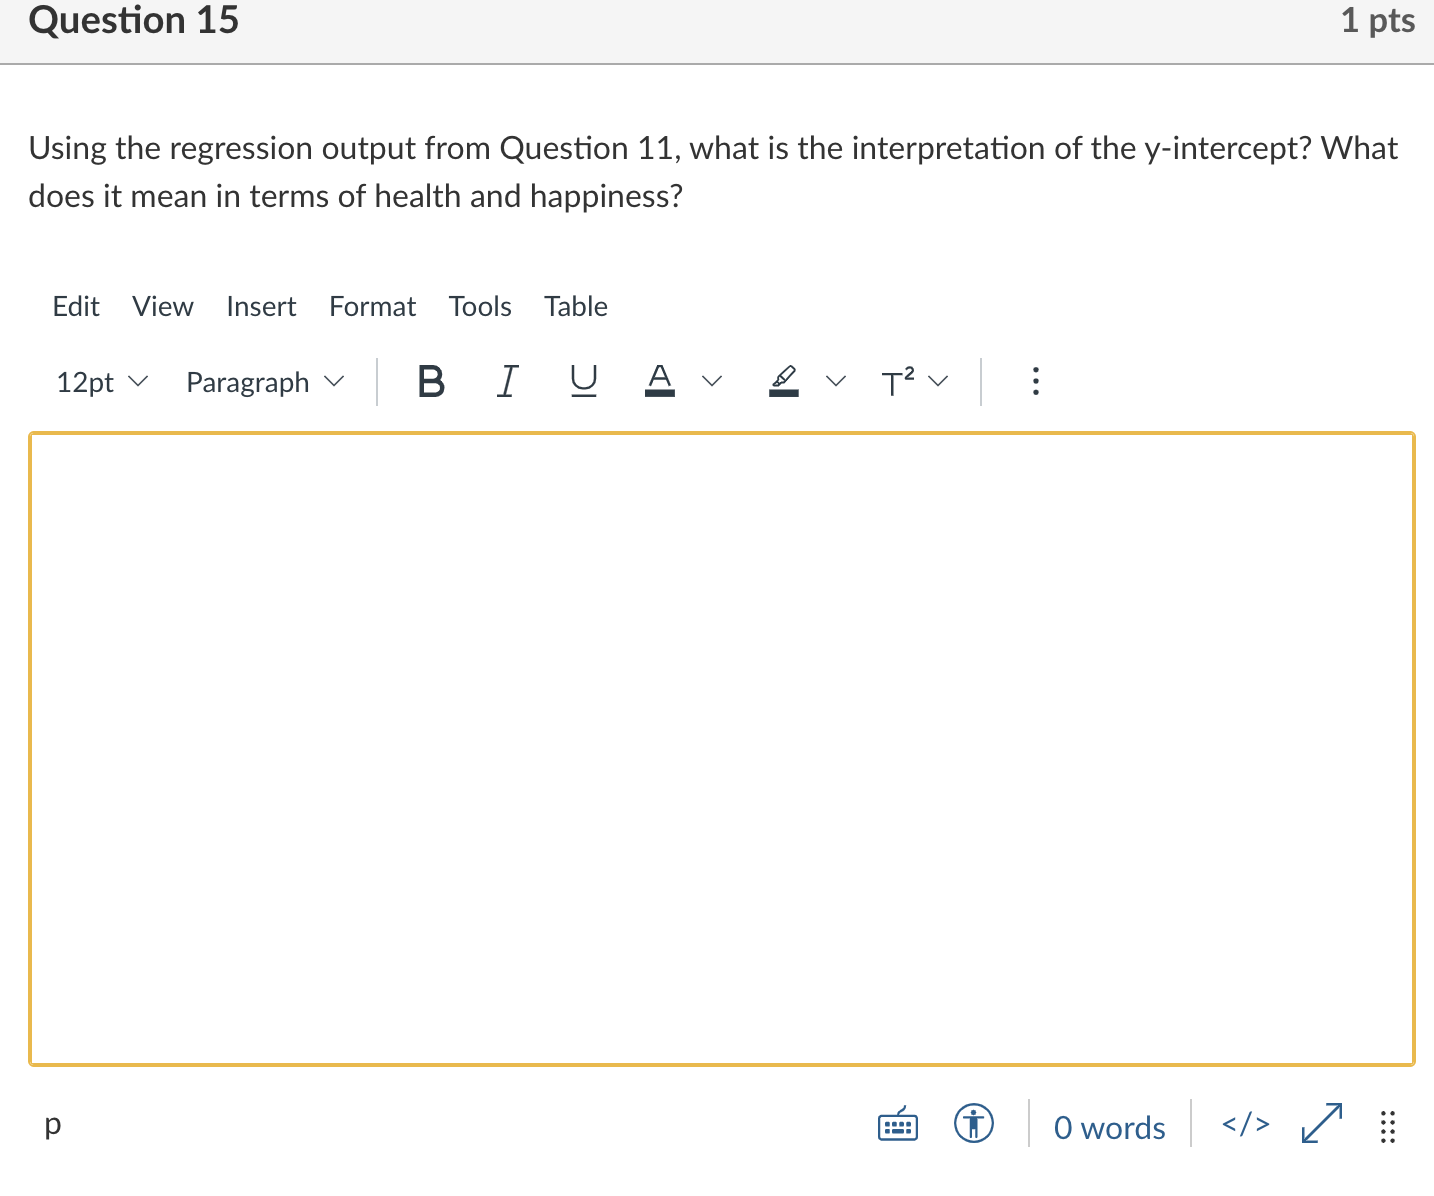1434x1196 pixels.
Task: Open the Paragraph style dropdown
Action: click(263, 381)
